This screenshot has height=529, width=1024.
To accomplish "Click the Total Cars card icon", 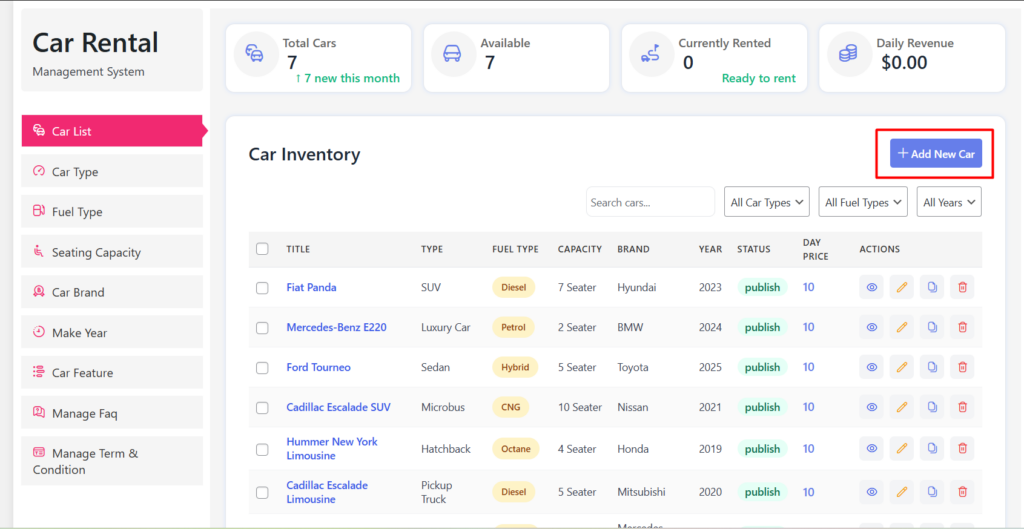I will (255, 54).
